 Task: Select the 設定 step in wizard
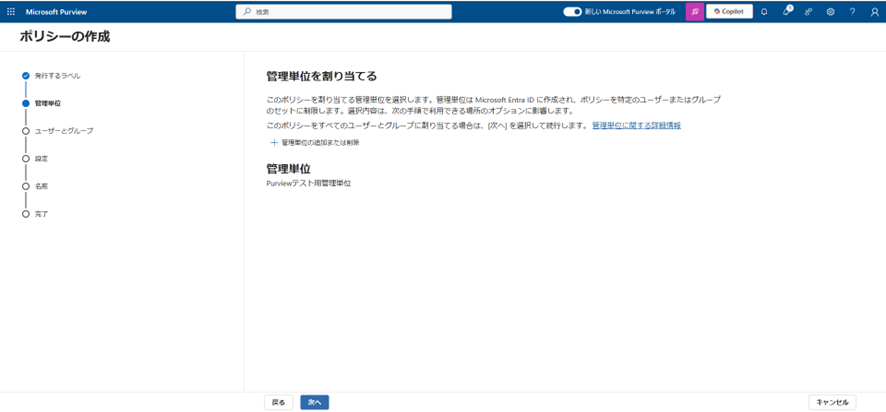pos(41,158)
